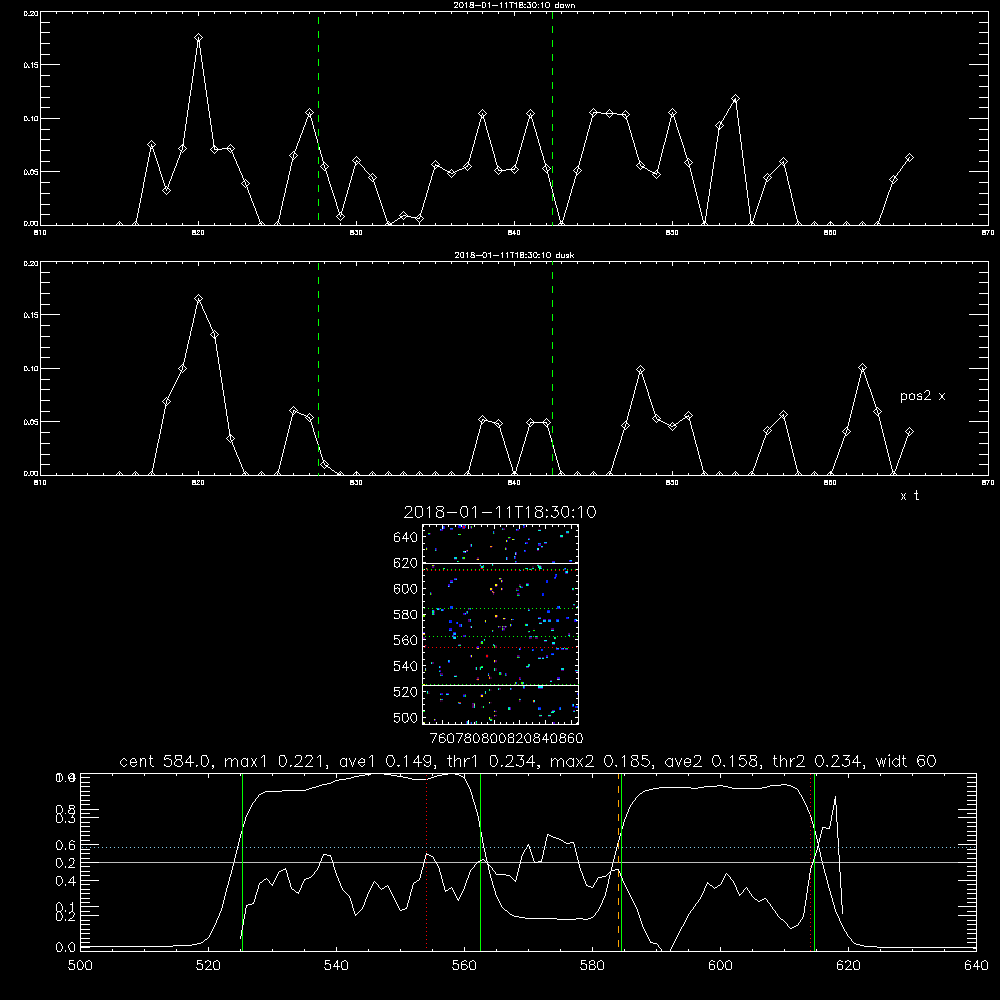
Task: Click the 'pos2 x' annotation text
Action: click(x=922, y=396)
